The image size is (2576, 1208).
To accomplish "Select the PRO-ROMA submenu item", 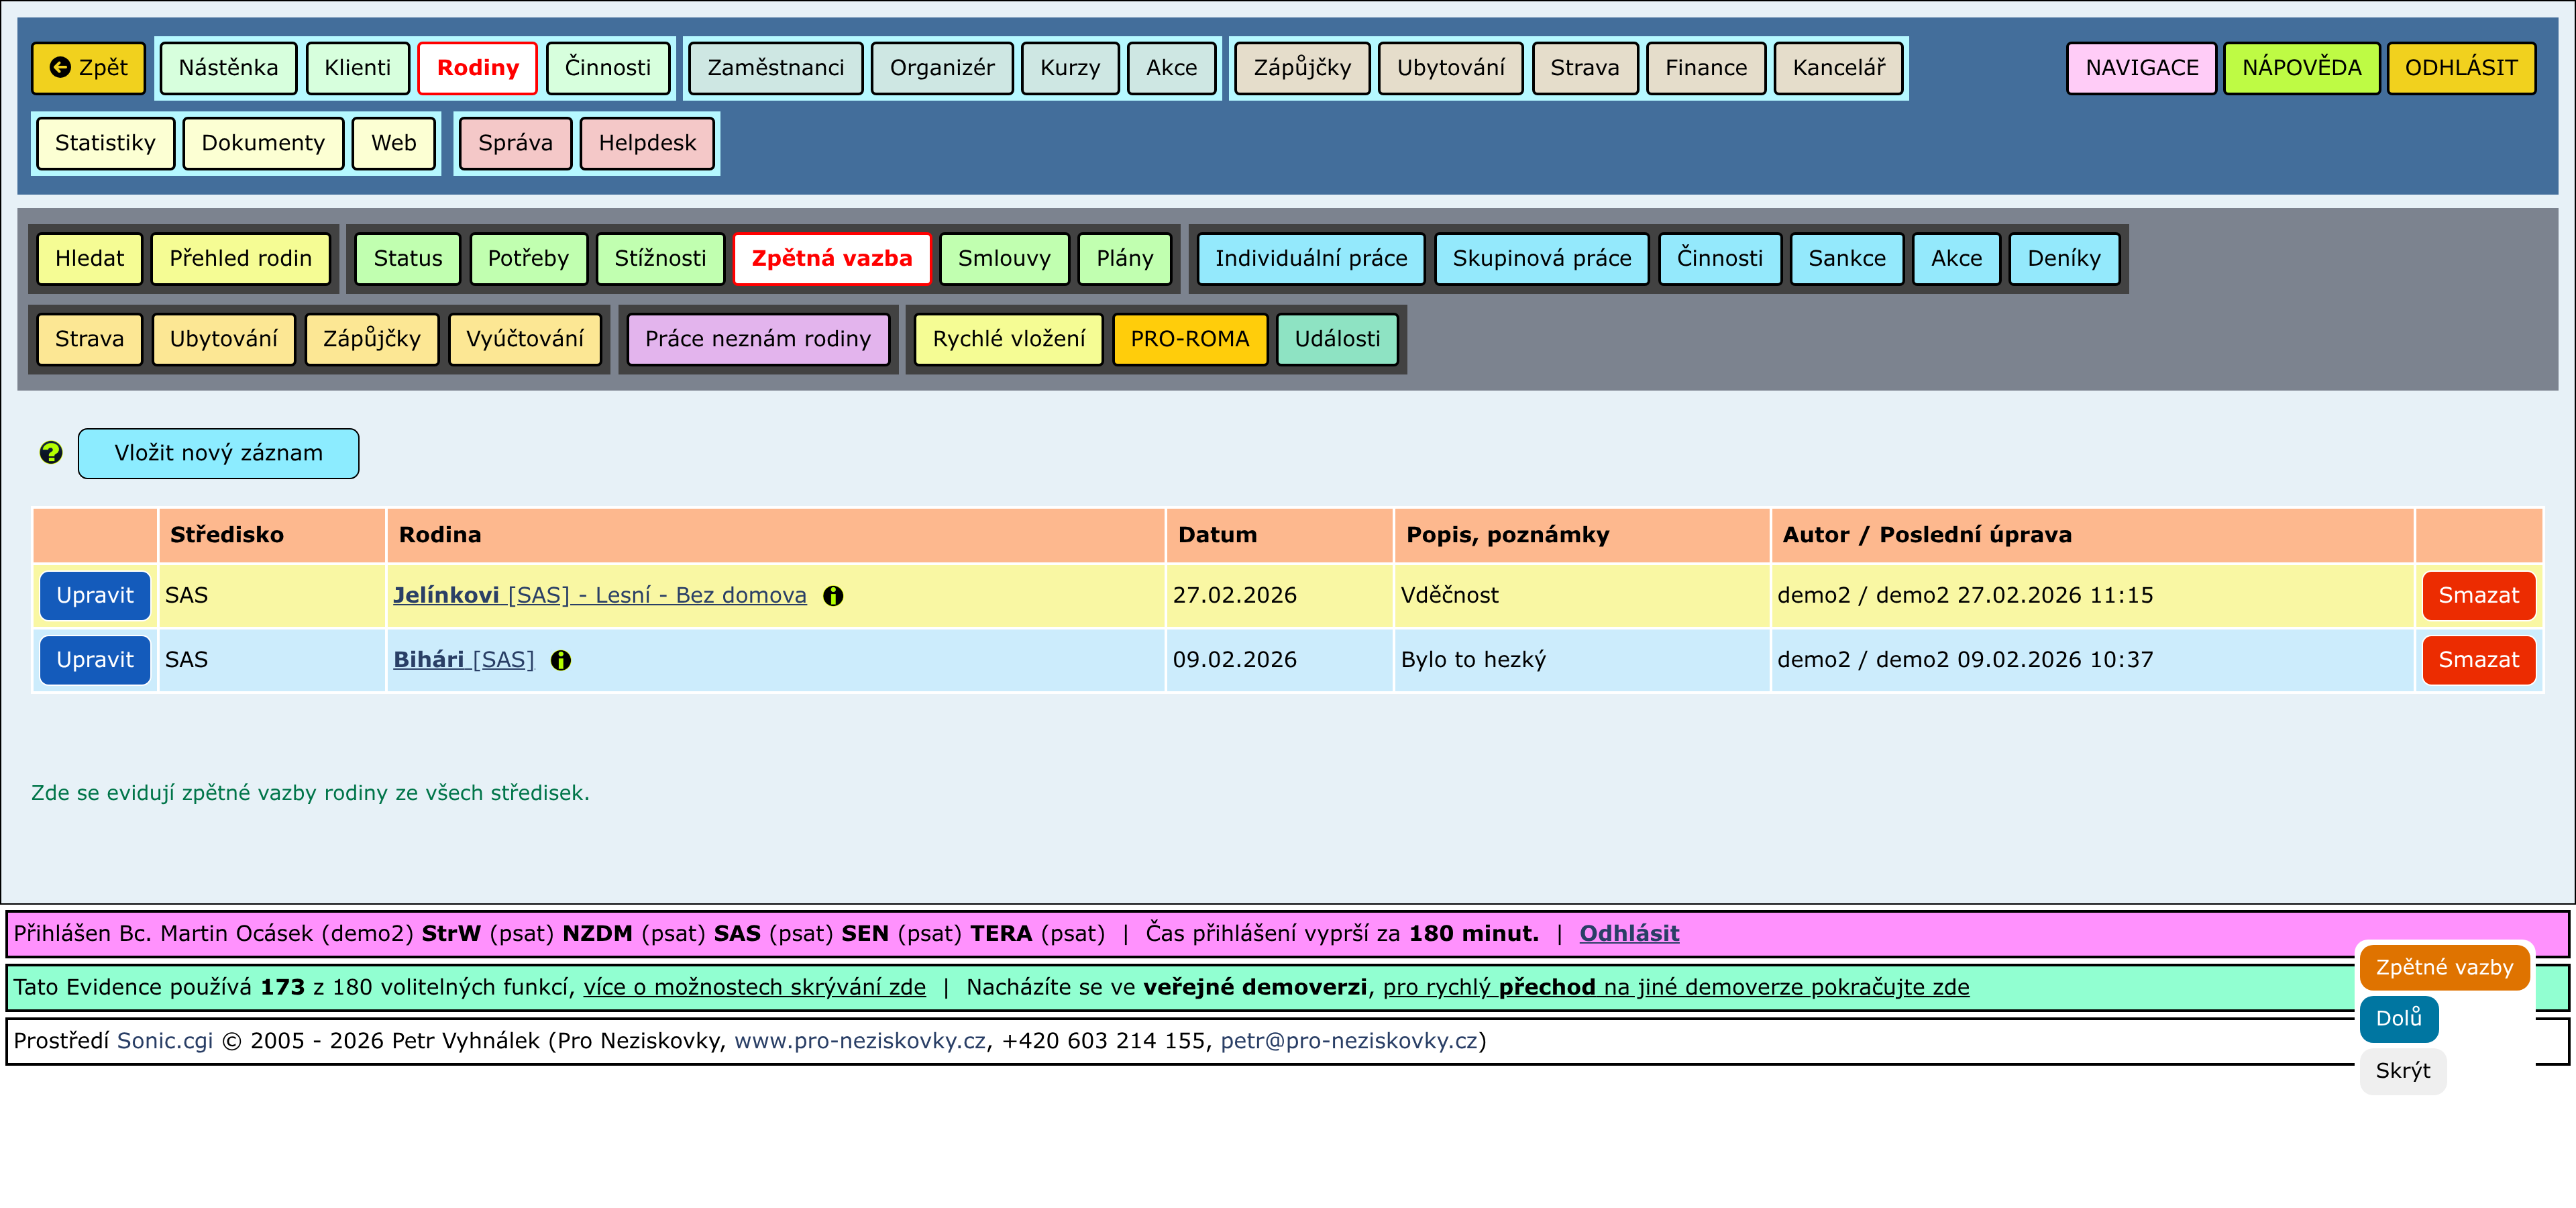I will [x=1189, y=339].
